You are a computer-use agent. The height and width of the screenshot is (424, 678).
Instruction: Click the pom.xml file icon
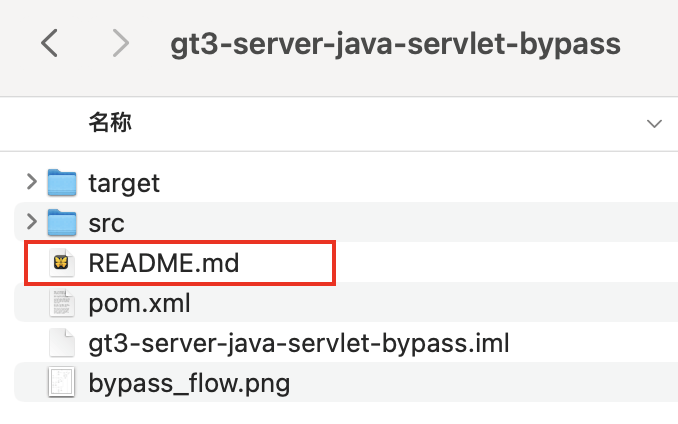click(x=63, y=302)
